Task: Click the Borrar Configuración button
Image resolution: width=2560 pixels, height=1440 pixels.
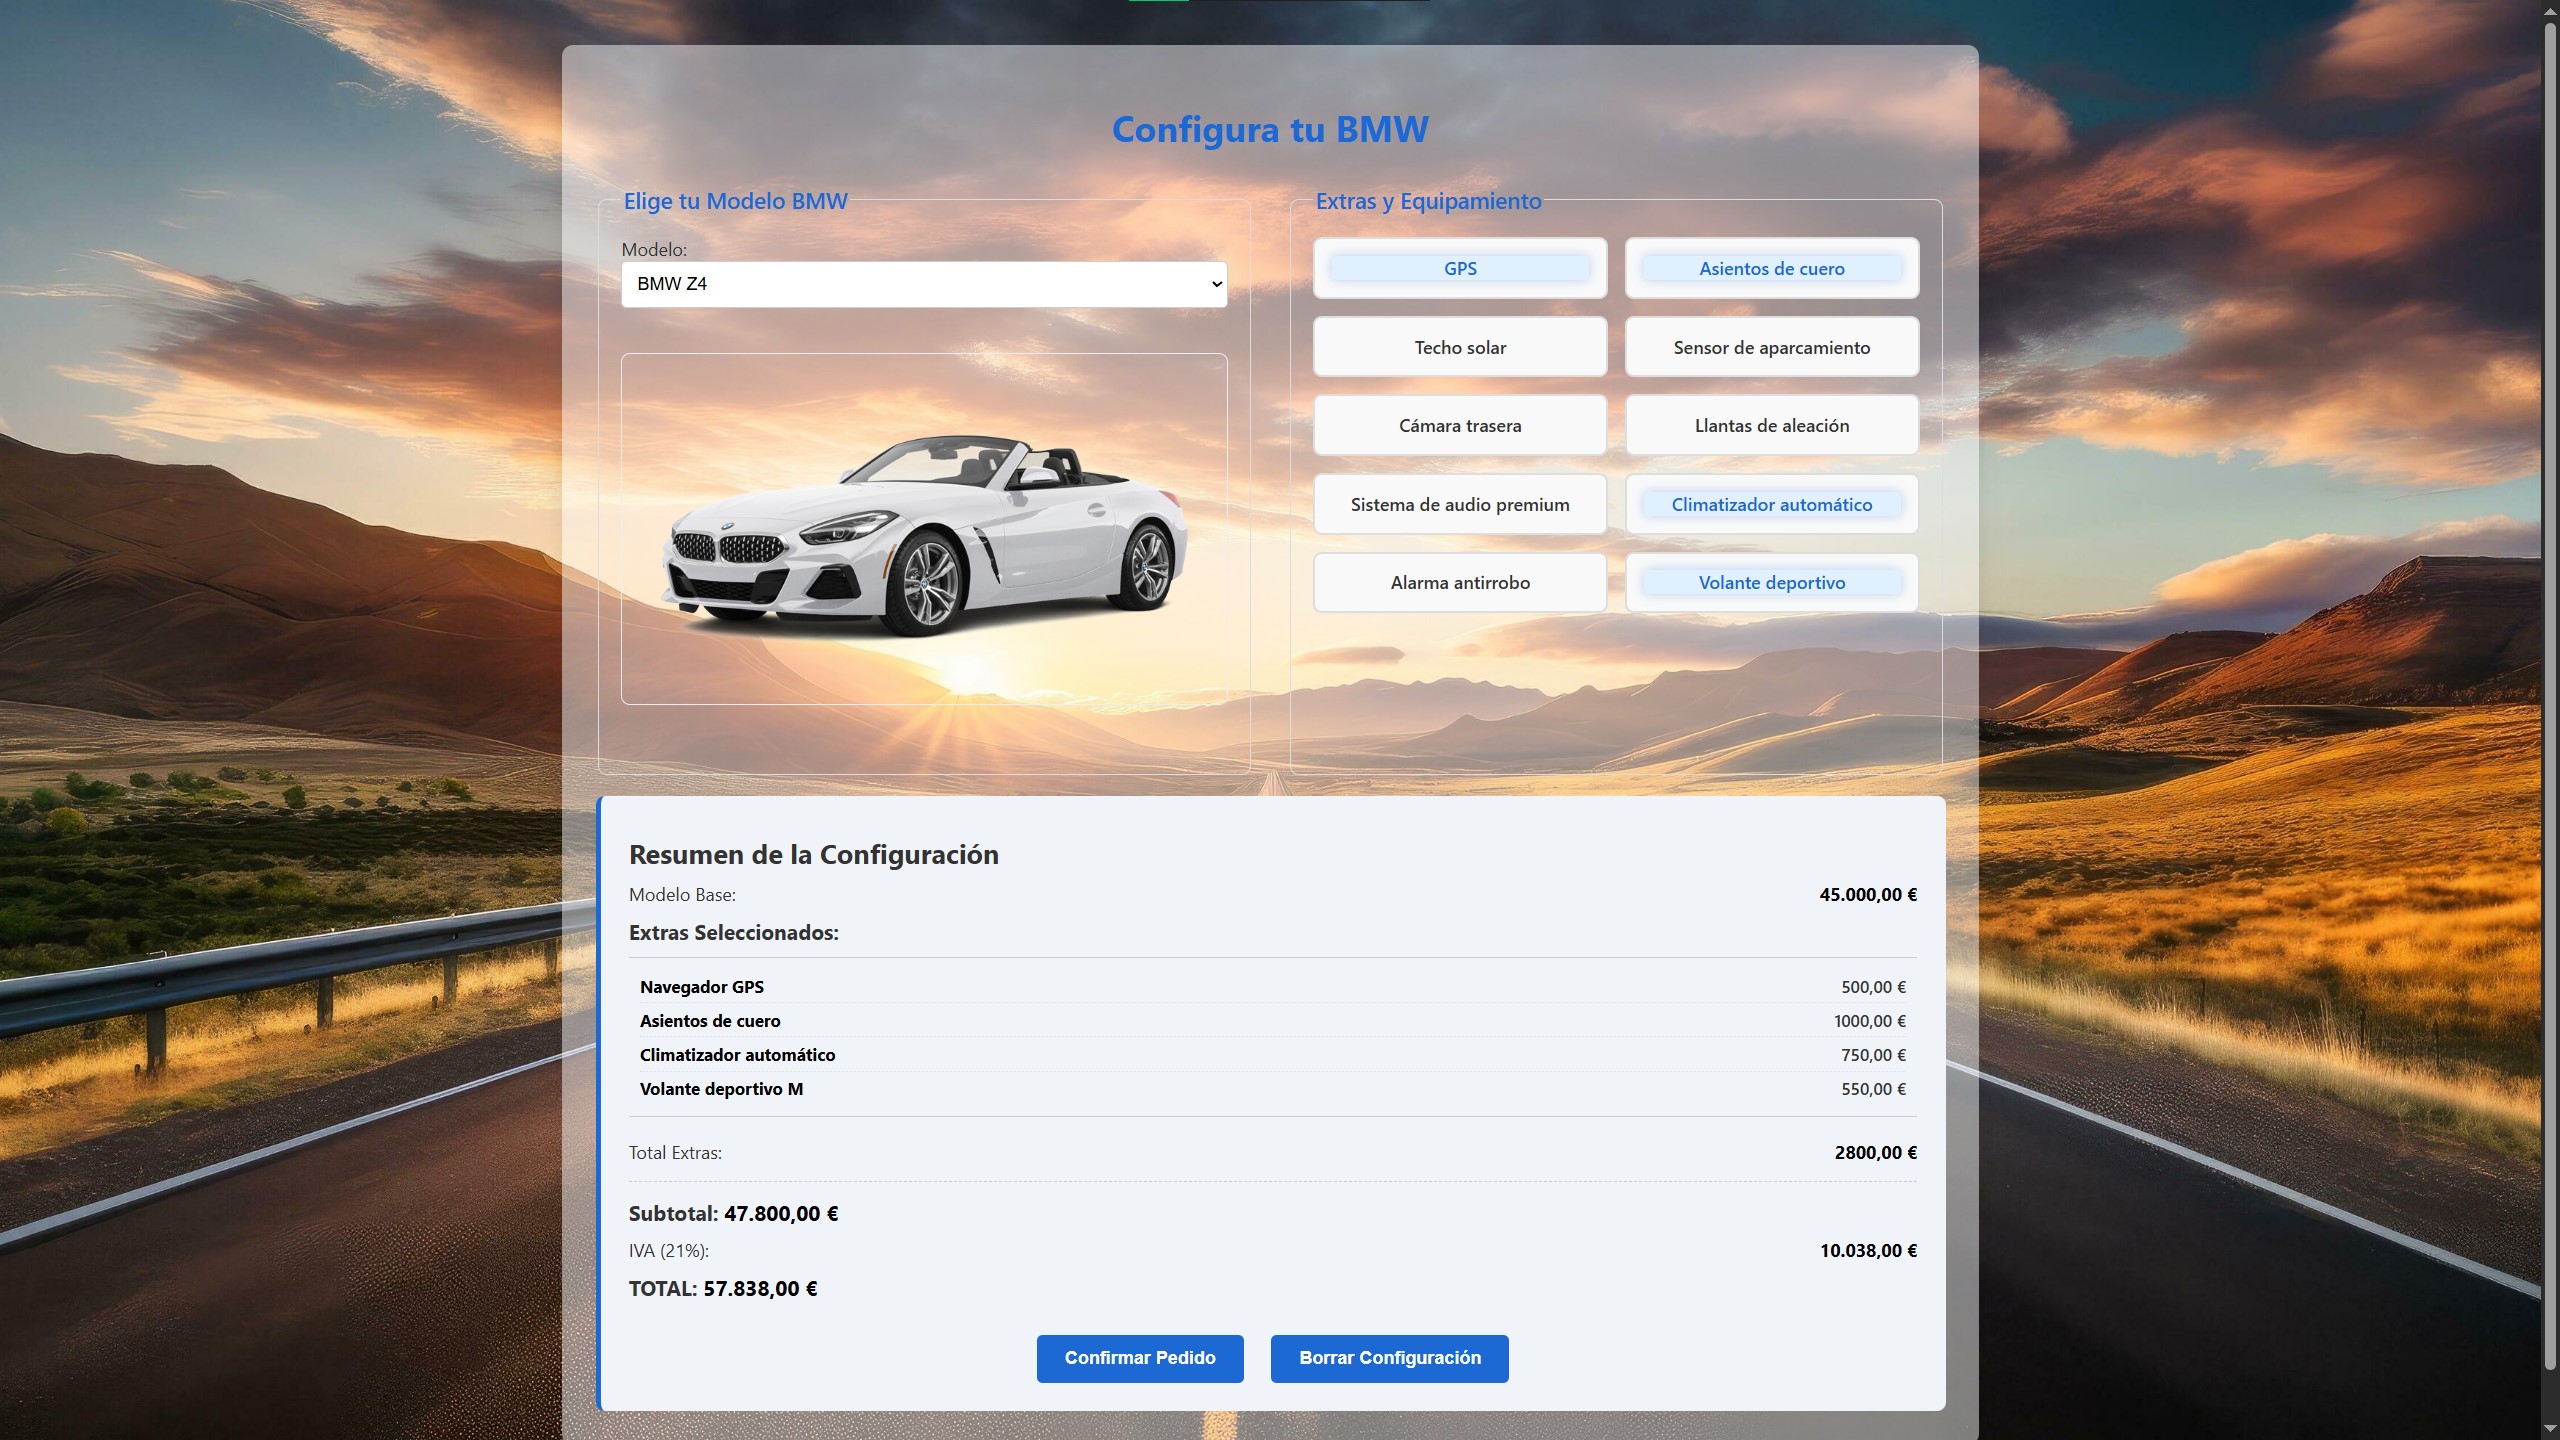Action: [1390, 1358]
